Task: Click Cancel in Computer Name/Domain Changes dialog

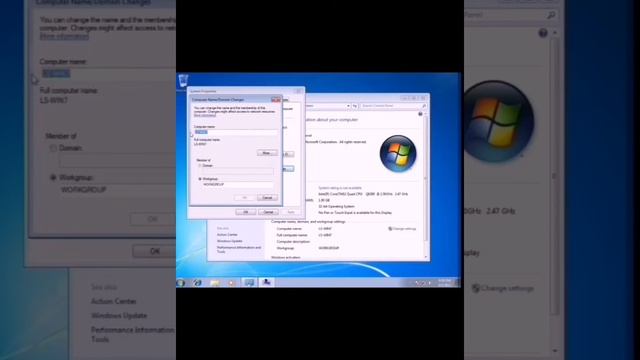Action: 267,198
